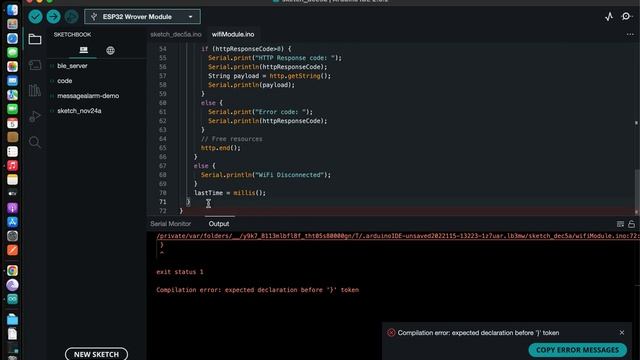This screenshot has height=360, width=640.
Task: Switch to the sketch_dec5a.ino editor tab
Action: click(x=176, y=34)
